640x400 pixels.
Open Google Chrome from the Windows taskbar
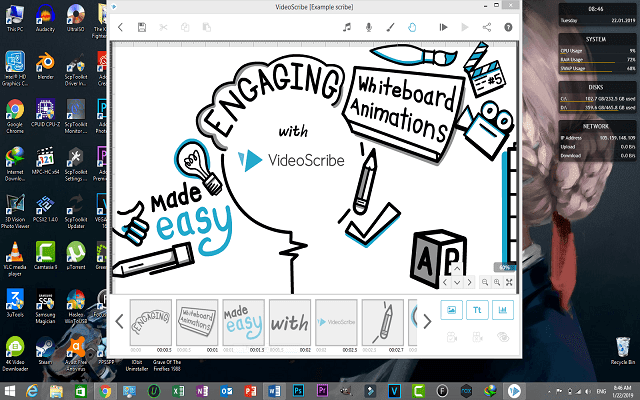tap(105, 389)
